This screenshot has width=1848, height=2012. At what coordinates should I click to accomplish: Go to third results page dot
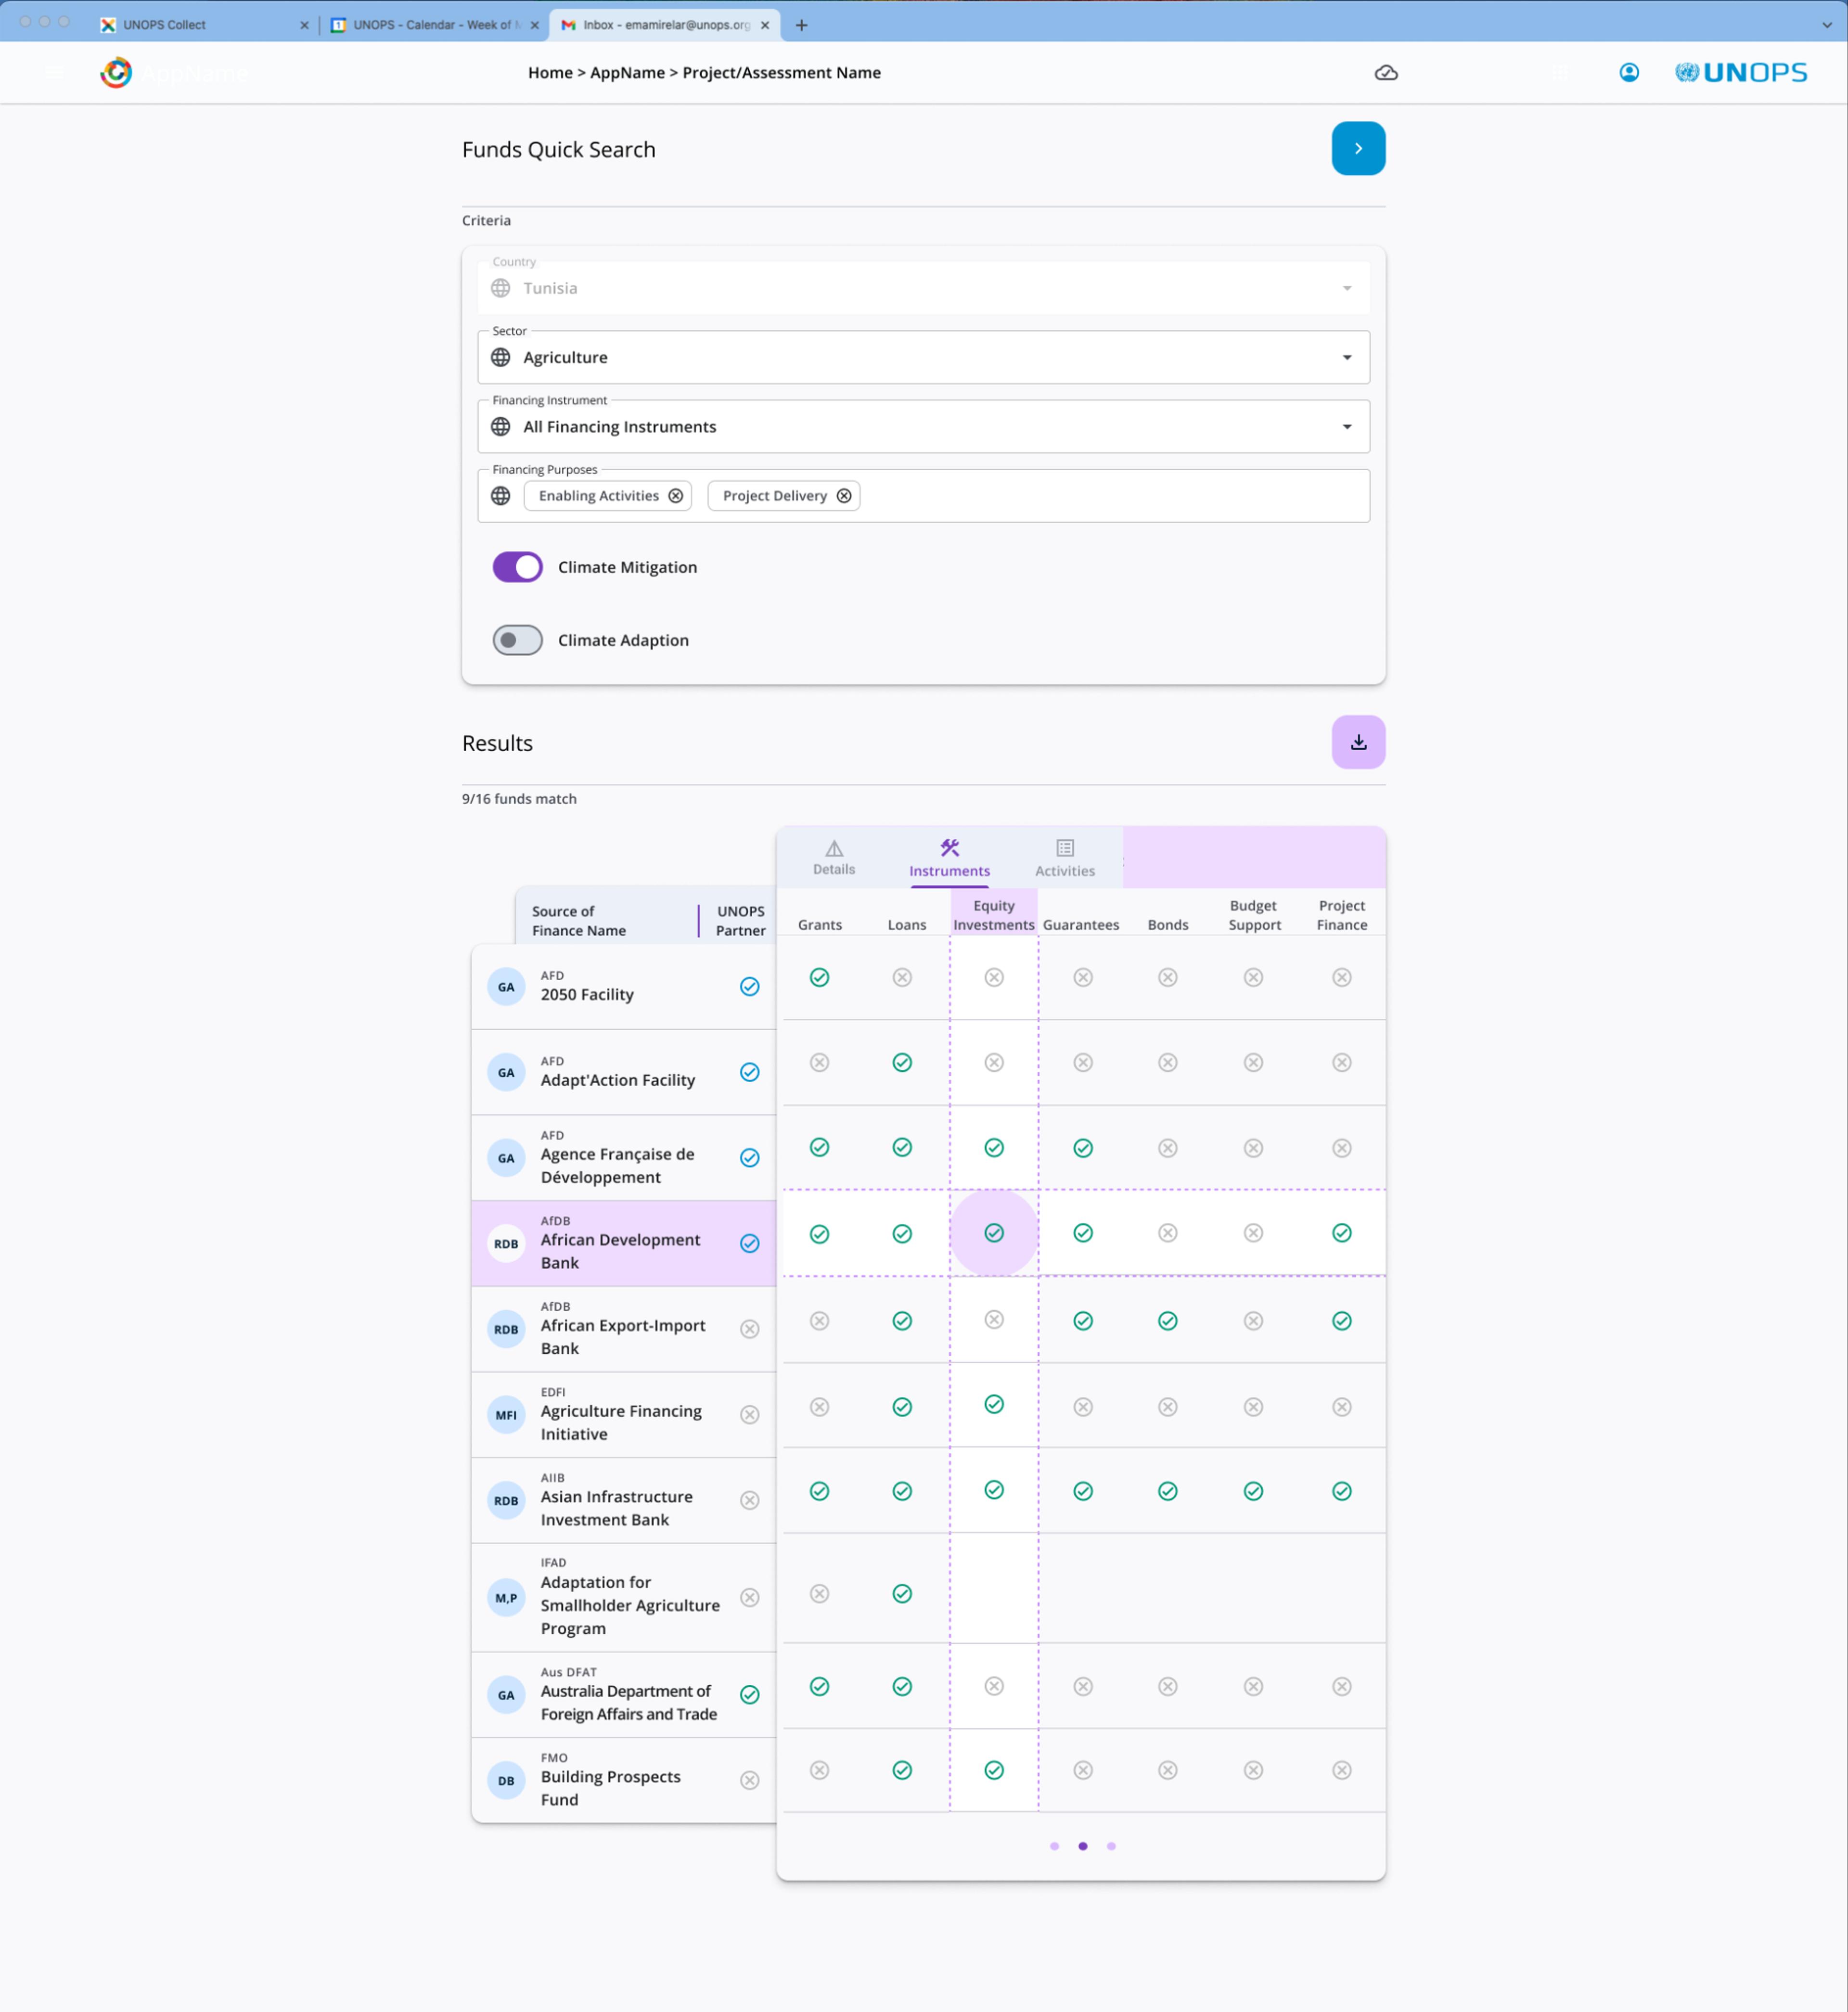coord(1111,1846)
